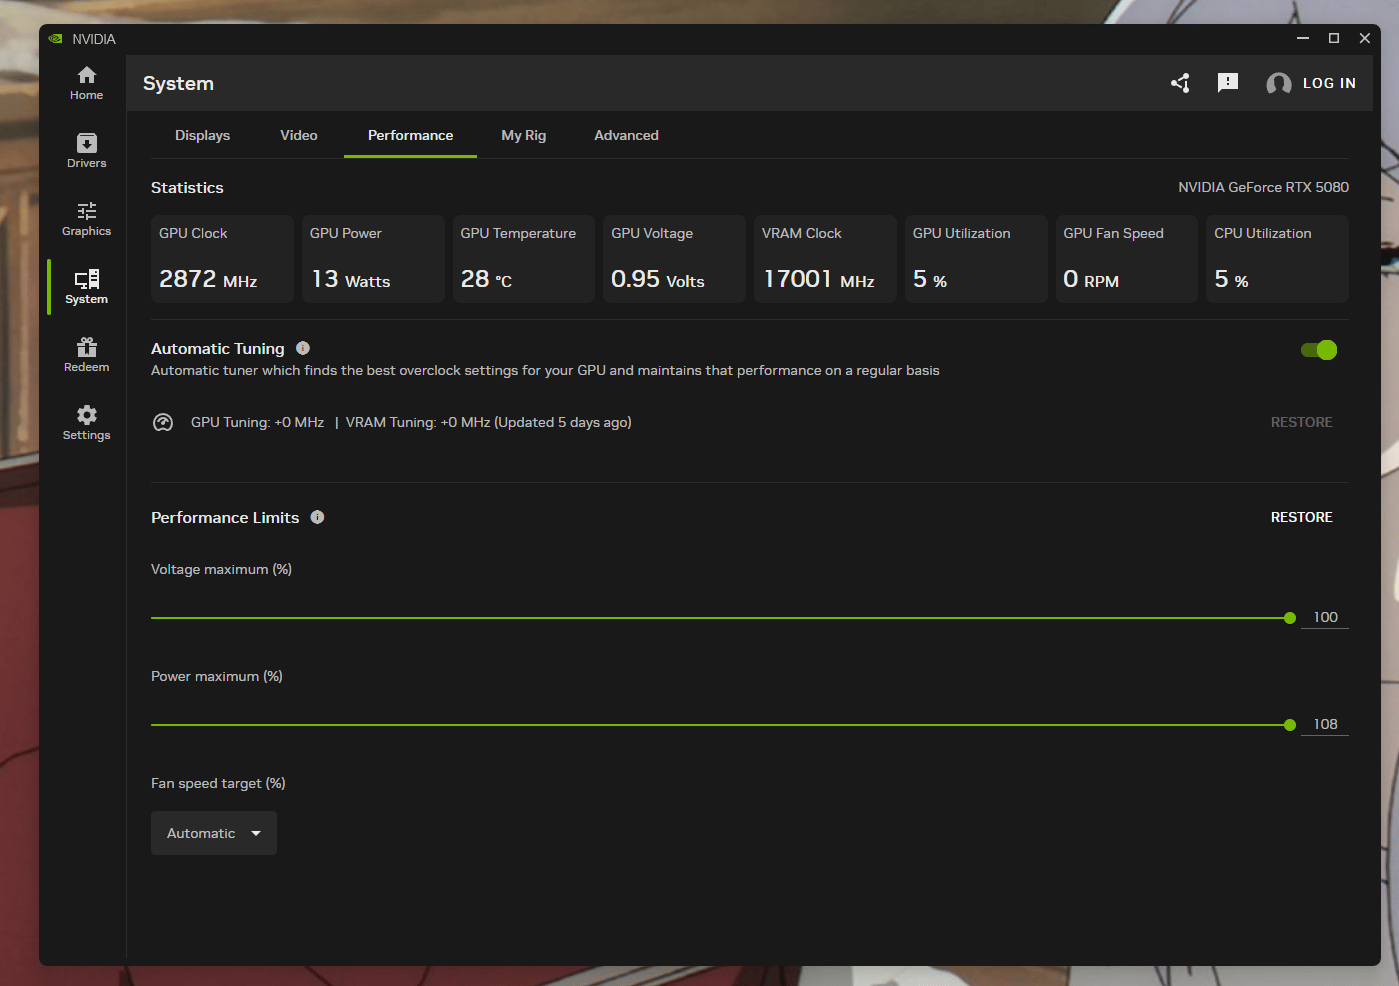Open Settings in the sidebar
This screenshot has height=986, width=1399.
[x=86, y=423]
